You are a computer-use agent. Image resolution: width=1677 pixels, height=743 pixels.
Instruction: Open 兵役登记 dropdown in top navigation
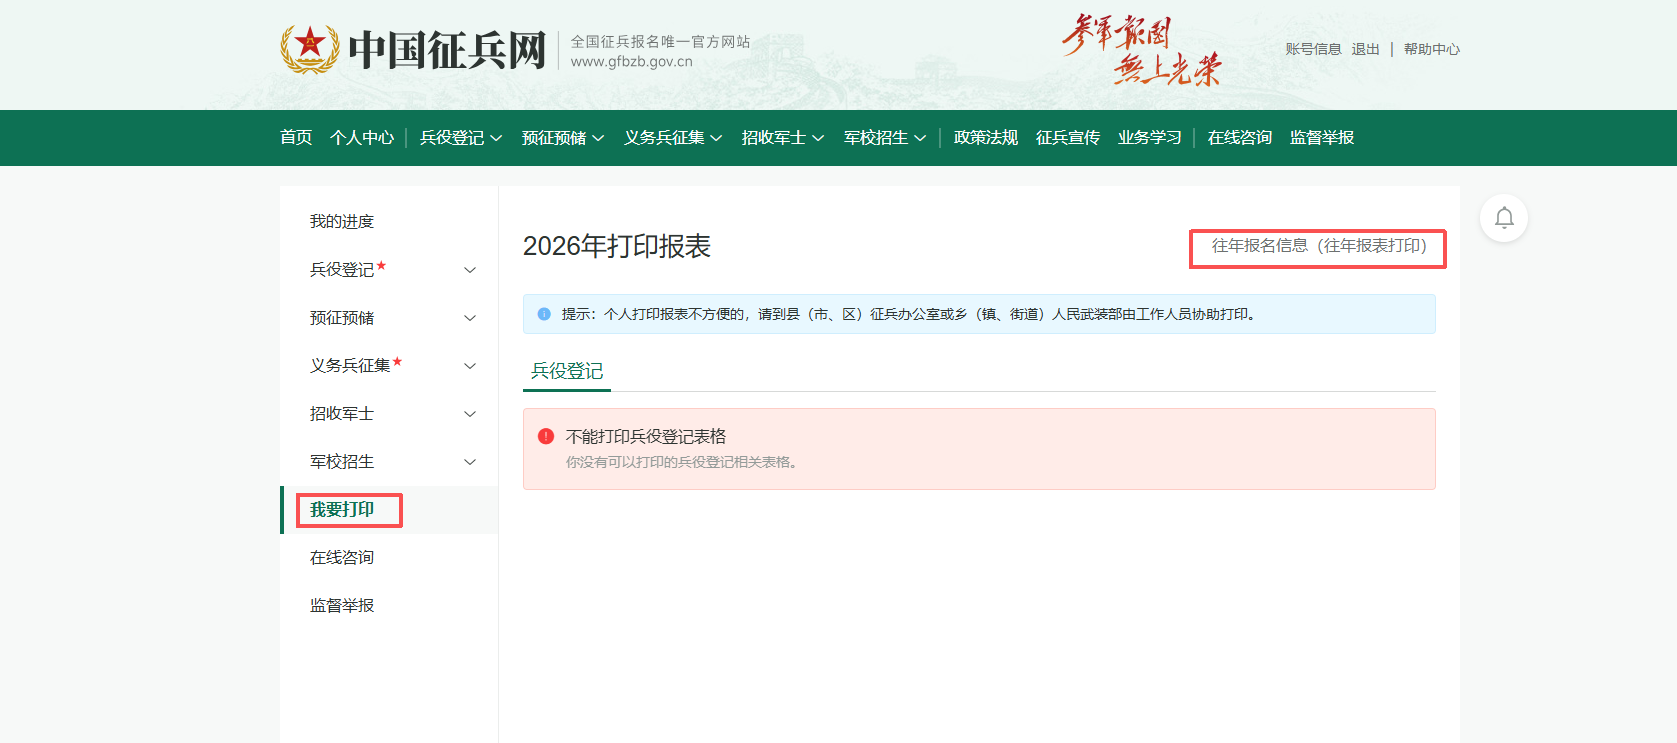(460, 138)
